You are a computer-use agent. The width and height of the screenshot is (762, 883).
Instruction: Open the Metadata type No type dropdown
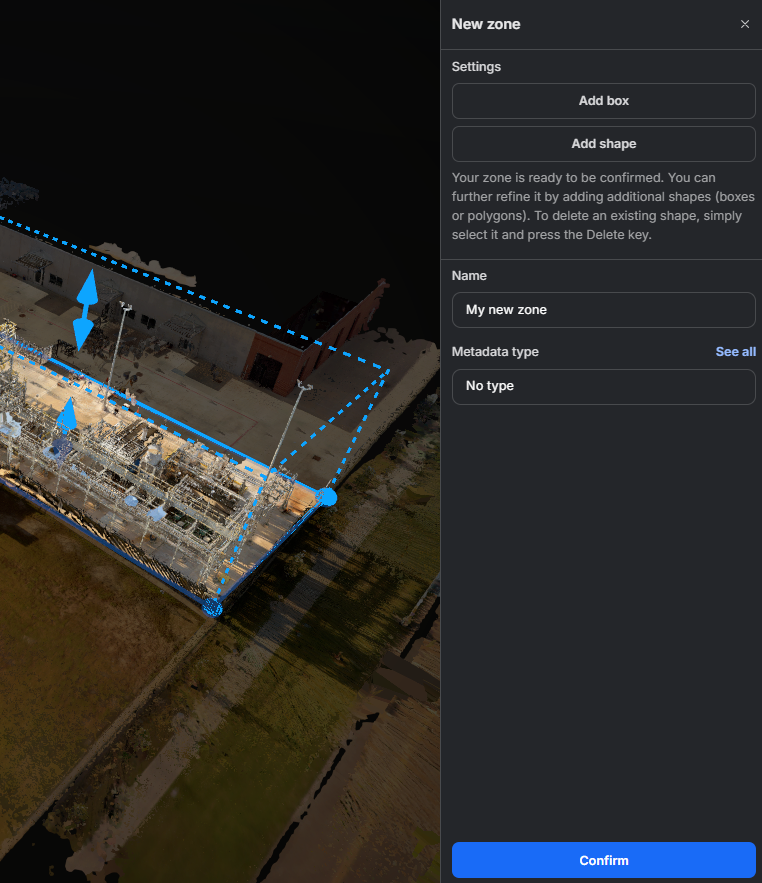point(603,386)
